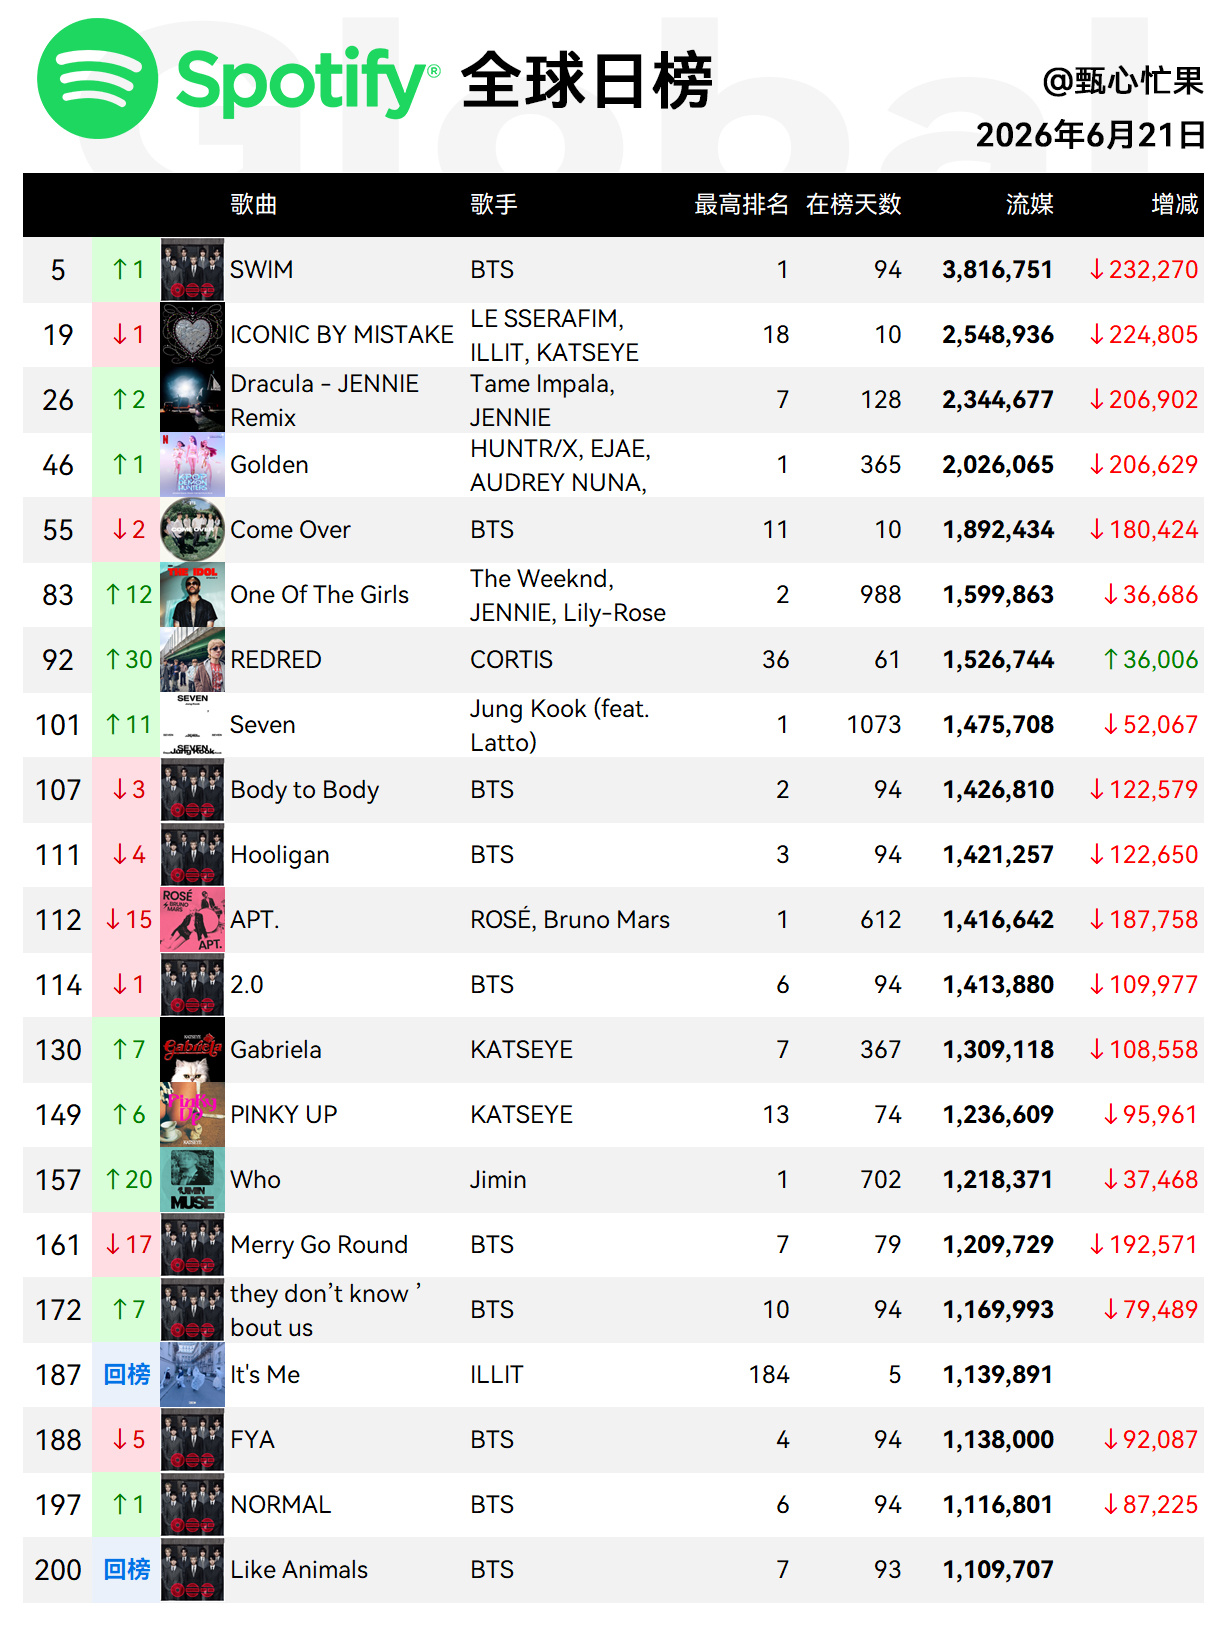Select the Like Animals song title
1225x1627 pixels.
tap(299, 1570)
